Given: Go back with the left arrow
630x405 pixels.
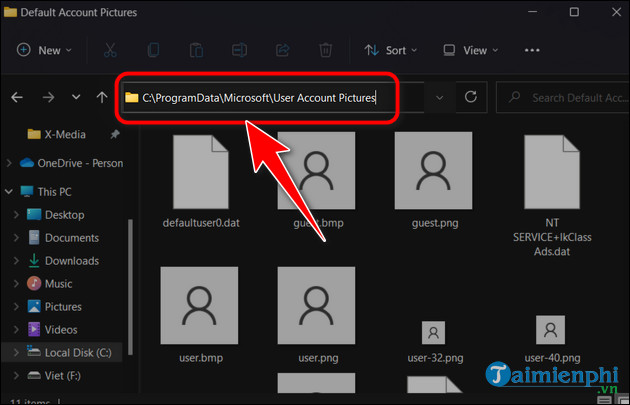Looking at the screenshot, I should pyautogui.click(x=17, y=97).
